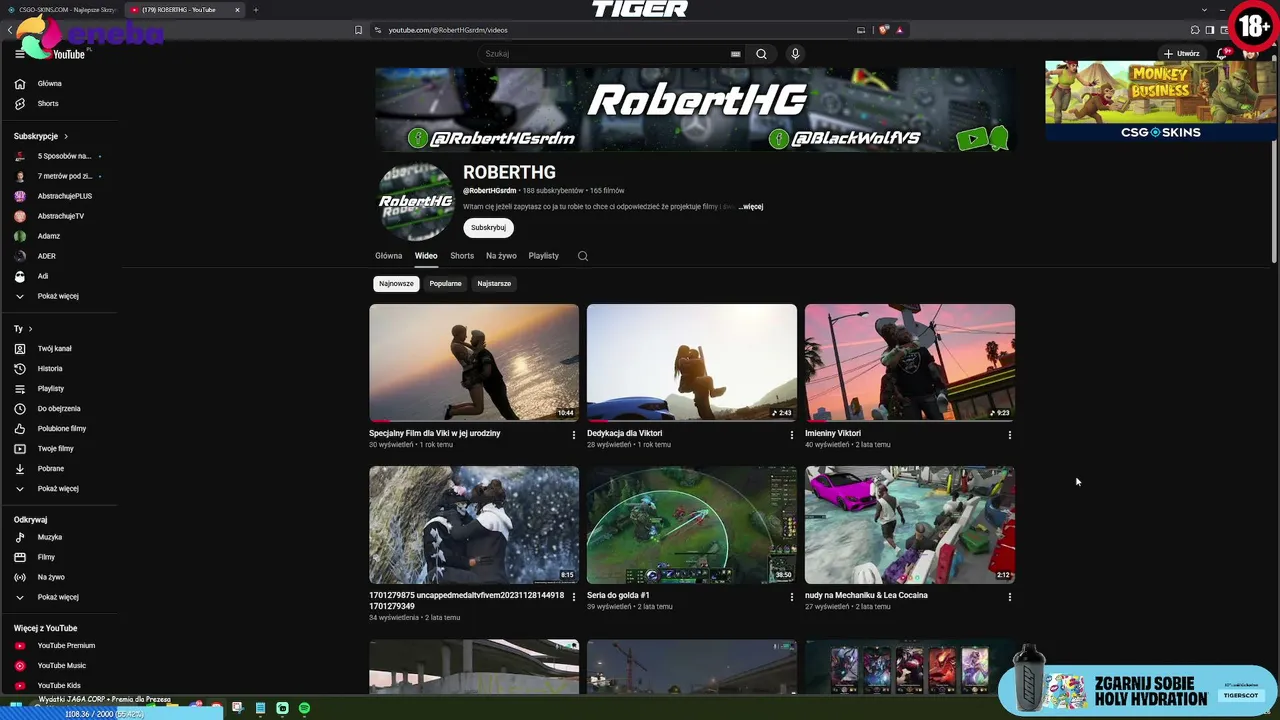Open the Ty section header
The height and width of the screenshot is (720, 1280).
(x=23, y=329)
